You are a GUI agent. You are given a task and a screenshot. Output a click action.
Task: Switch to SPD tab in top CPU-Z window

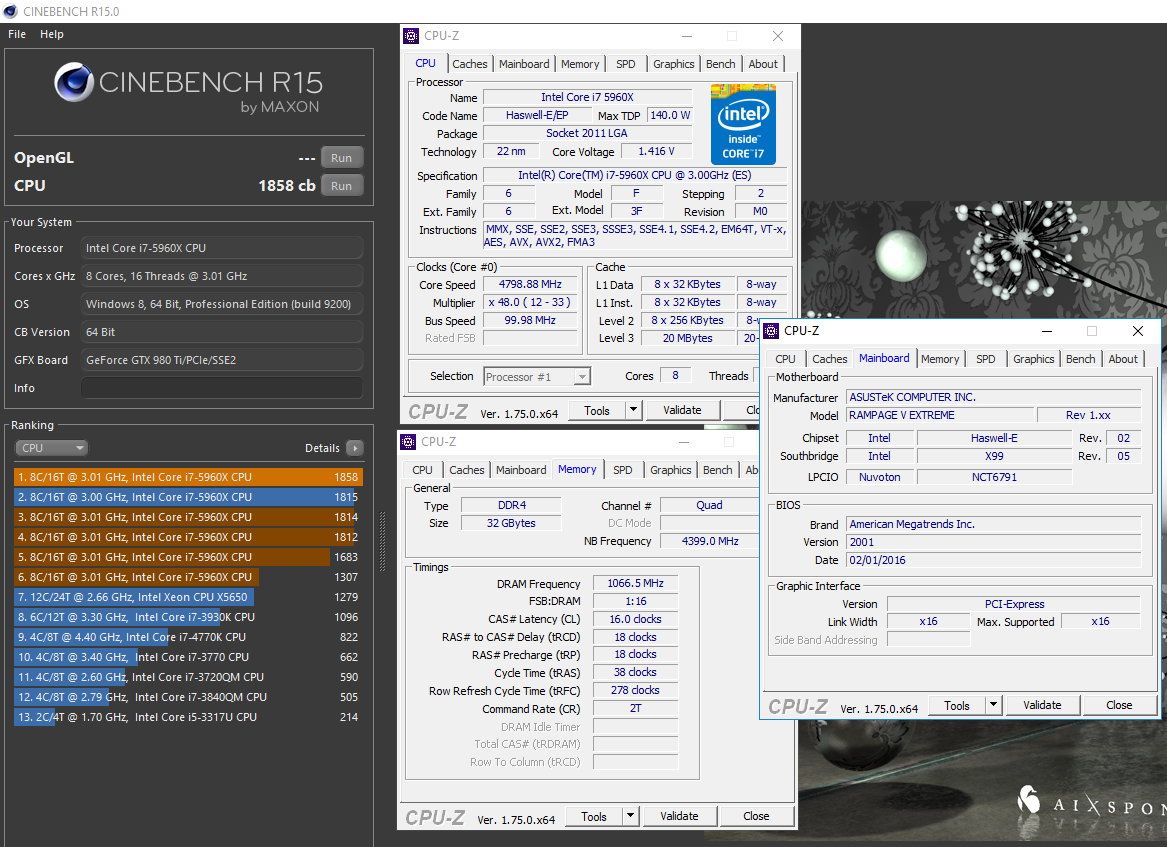tap(626, 64)
